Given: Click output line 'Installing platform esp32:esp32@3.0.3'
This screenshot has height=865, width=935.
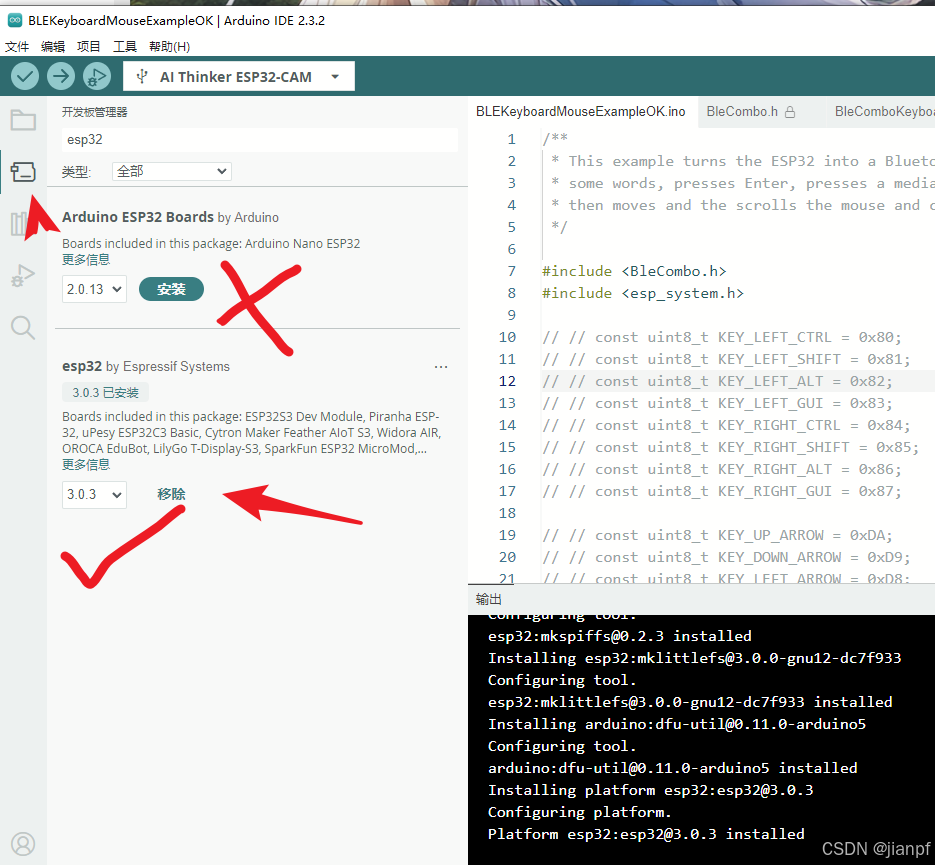Looking at the screenshot, I should [651, 790].
